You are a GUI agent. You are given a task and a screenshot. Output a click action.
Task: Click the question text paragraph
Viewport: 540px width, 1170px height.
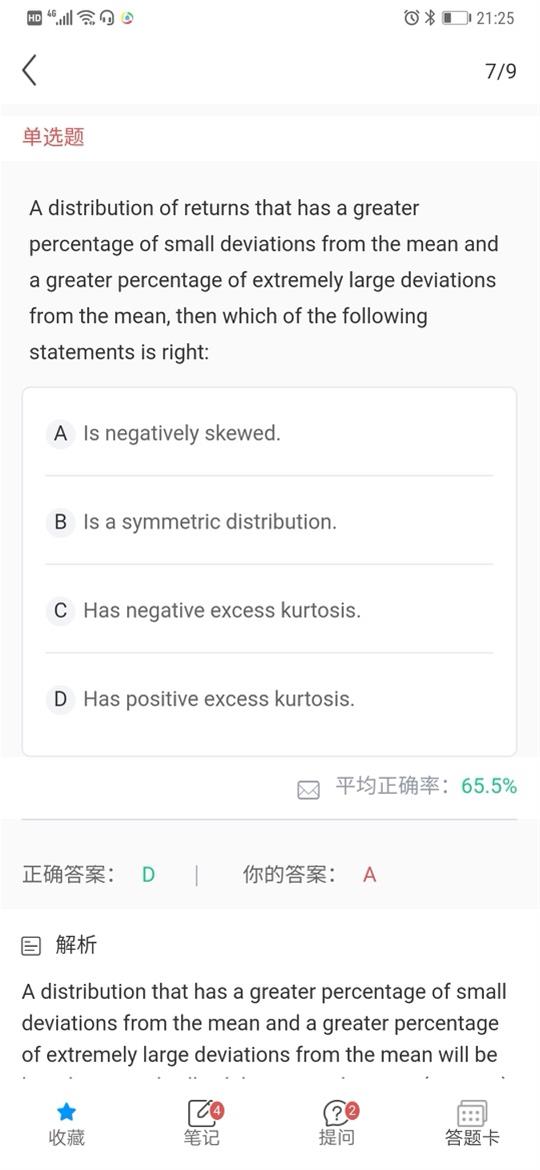click(264, 280)
